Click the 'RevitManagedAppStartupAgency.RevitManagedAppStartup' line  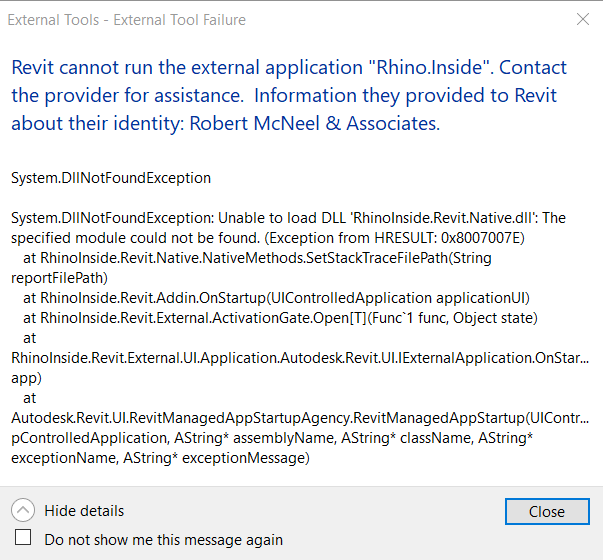pos(300,418)
